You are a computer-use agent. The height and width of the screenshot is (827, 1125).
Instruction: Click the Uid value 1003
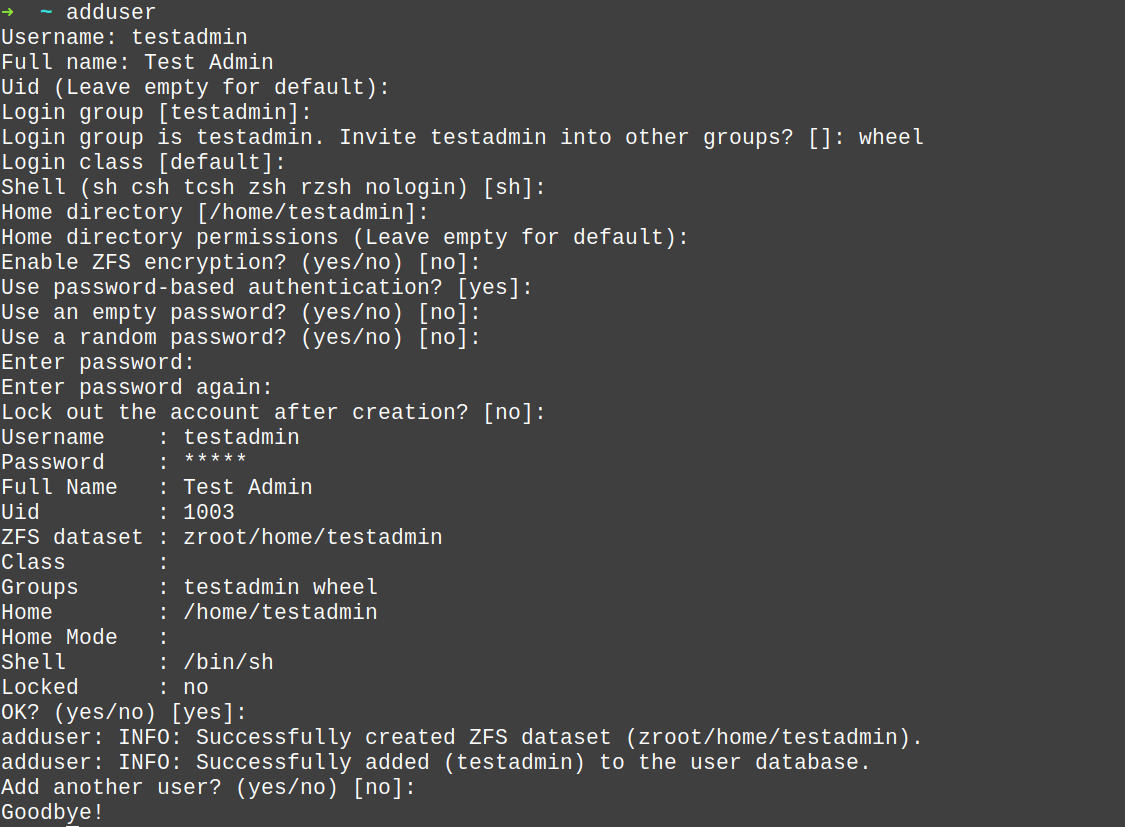coord(209,512)
